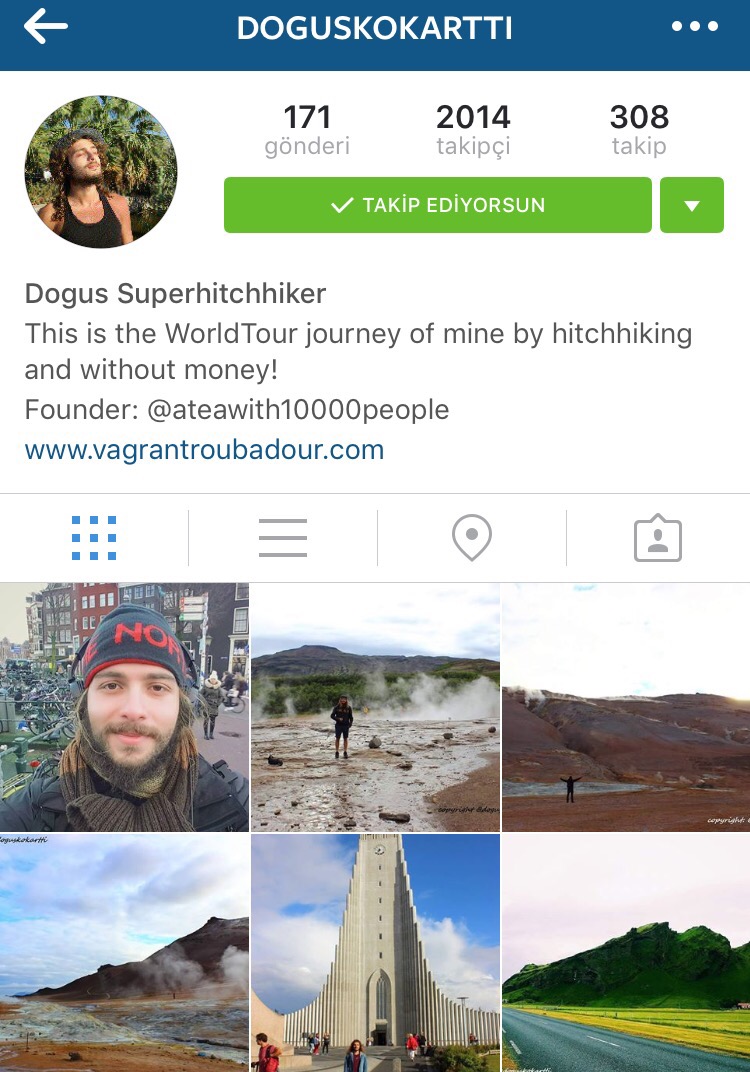Open the 308 takip following list

pyautogui.click(x=639, y=130)
